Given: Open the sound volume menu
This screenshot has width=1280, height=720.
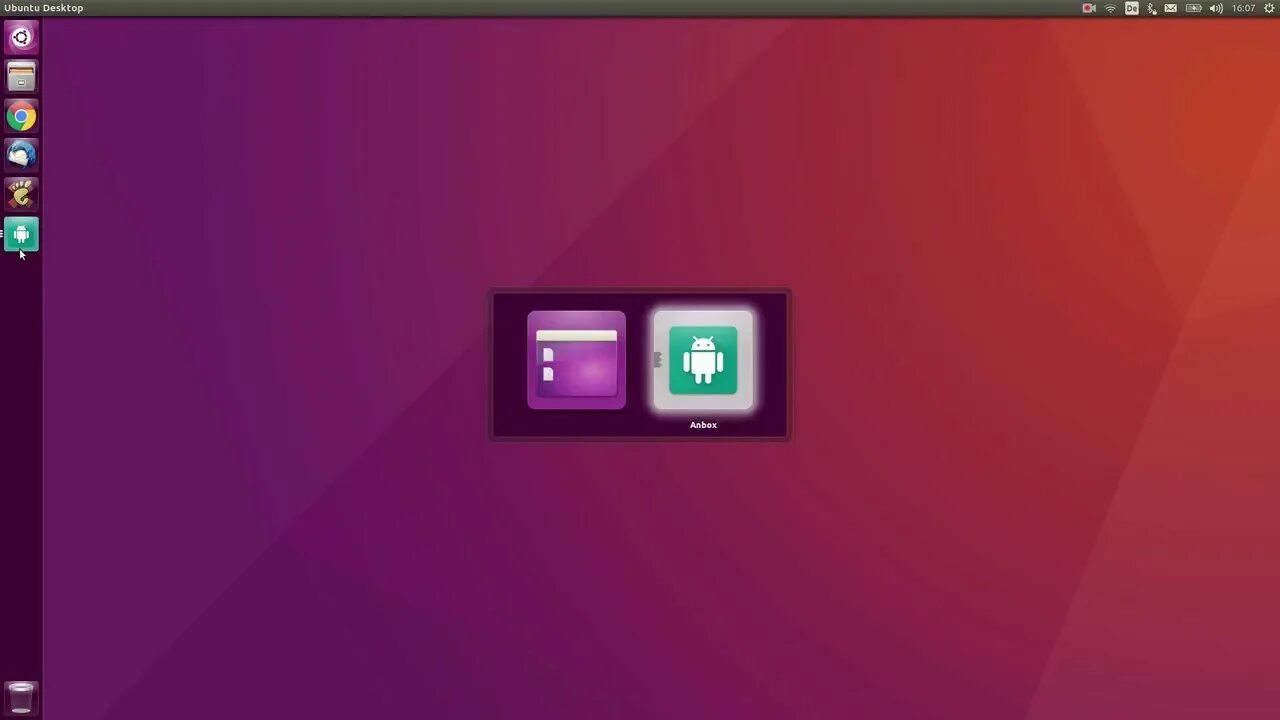Looking at the screenshot, I should [x=1216, y=8].
